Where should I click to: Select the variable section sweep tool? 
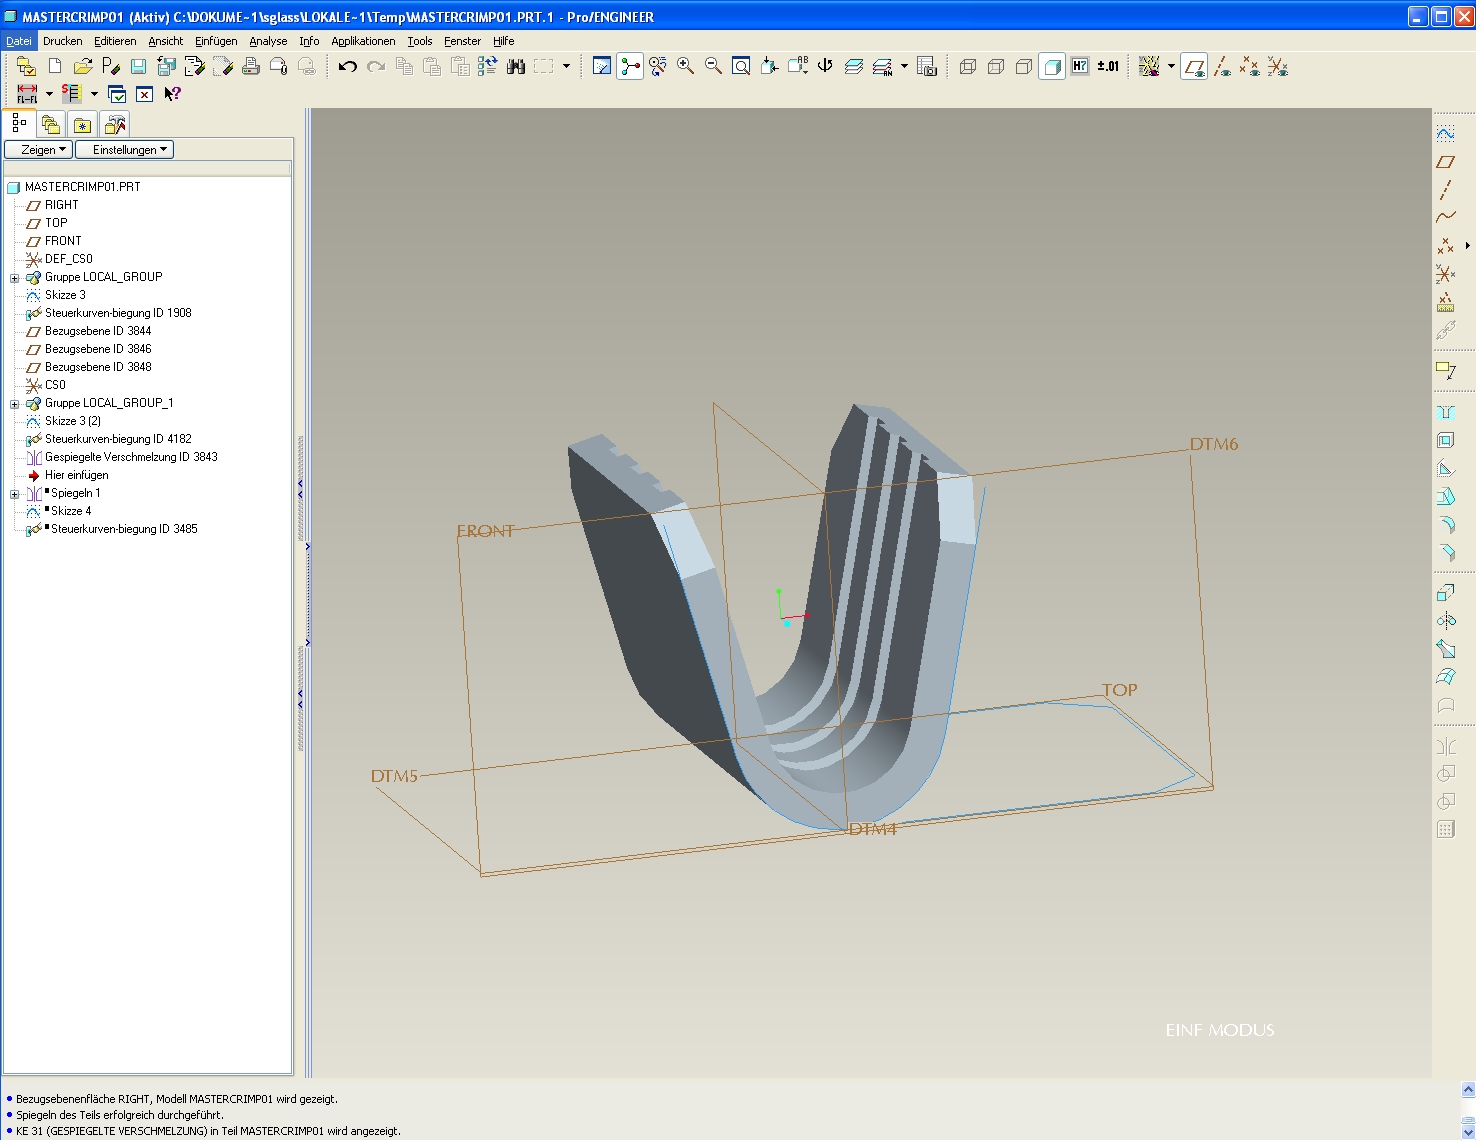tap(1446, 649)
